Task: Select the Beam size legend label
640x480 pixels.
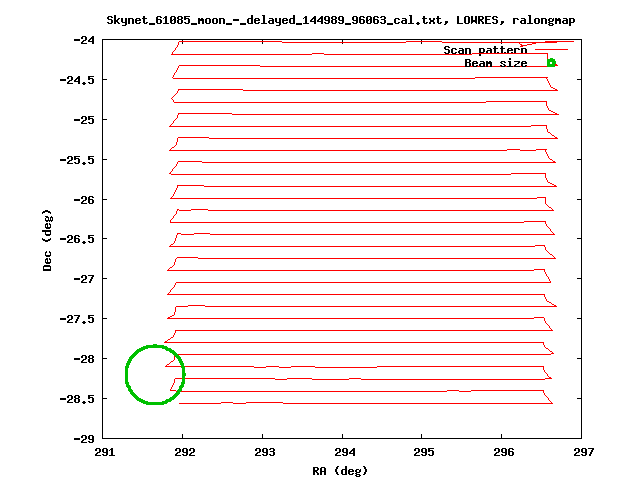Action: click(495, 63)
